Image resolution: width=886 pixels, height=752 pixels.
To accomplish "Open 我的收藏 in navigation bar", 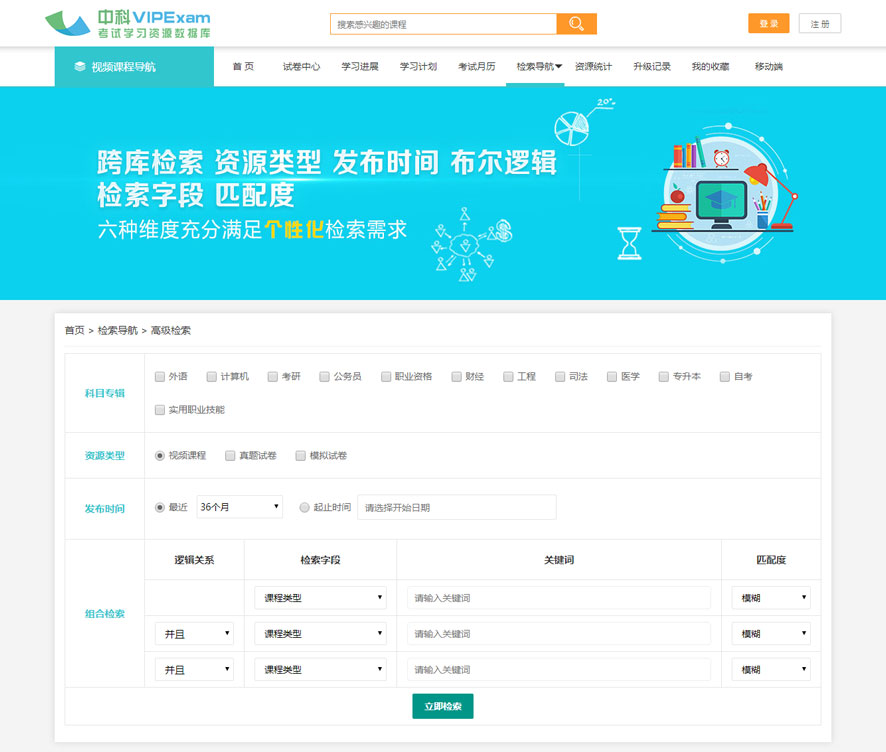I will click(x=710, y=67).
